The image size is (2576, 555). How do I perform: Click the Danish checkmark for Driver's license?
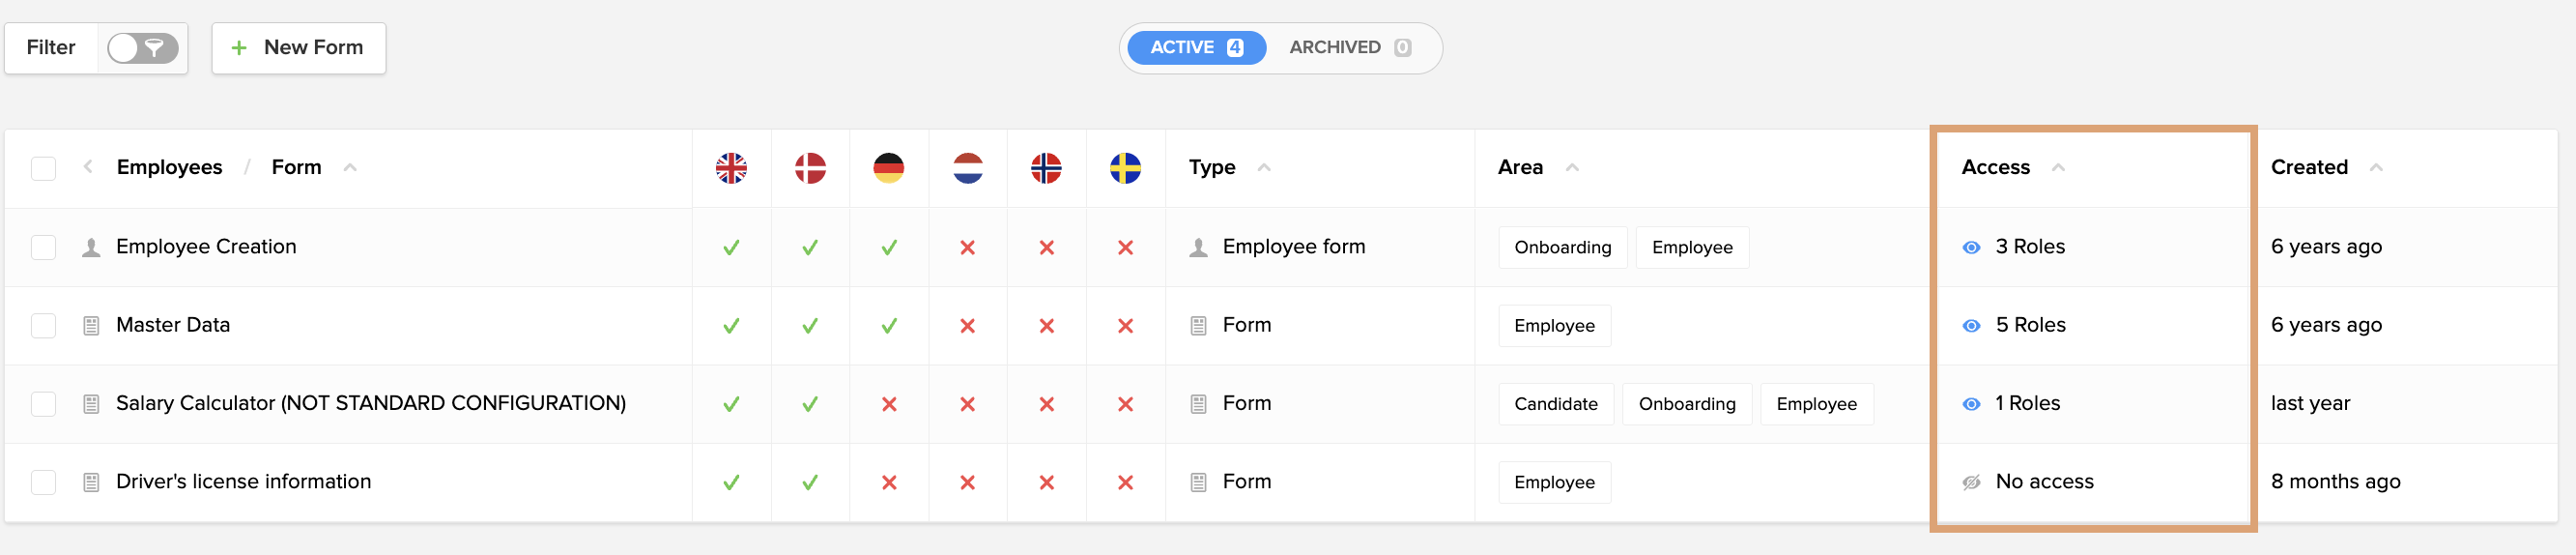coord(810,482)
